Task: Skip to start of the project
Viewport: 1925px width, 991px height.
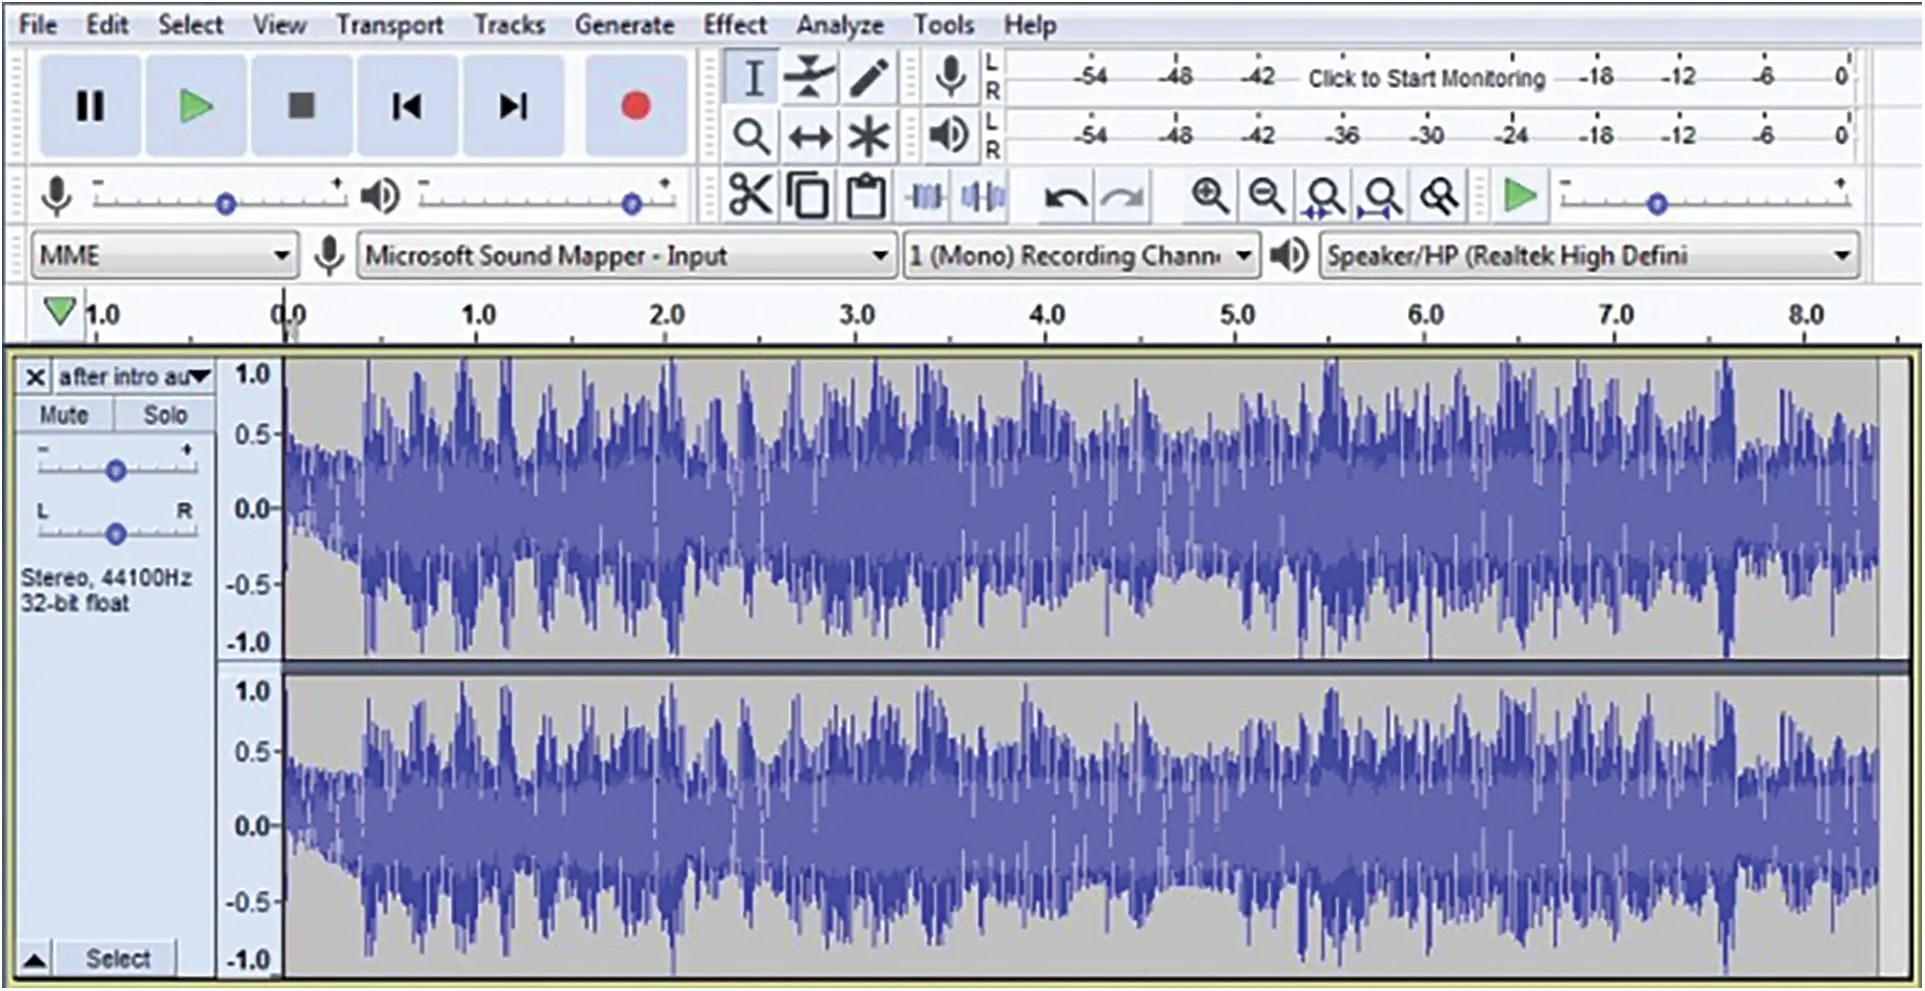Action: pos(407,106)
